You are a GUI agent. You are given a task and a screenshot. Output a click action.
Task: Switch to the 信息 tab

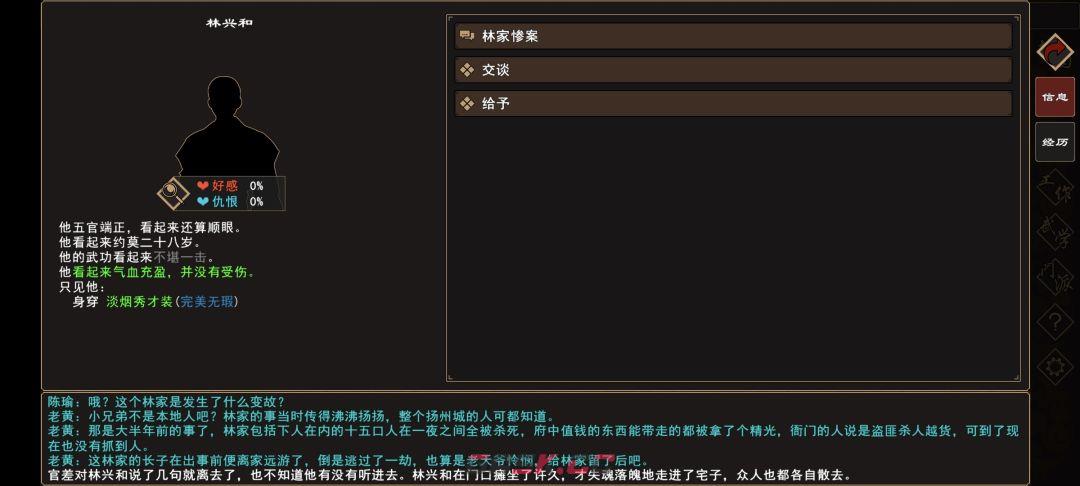(x=1055, y=97)
